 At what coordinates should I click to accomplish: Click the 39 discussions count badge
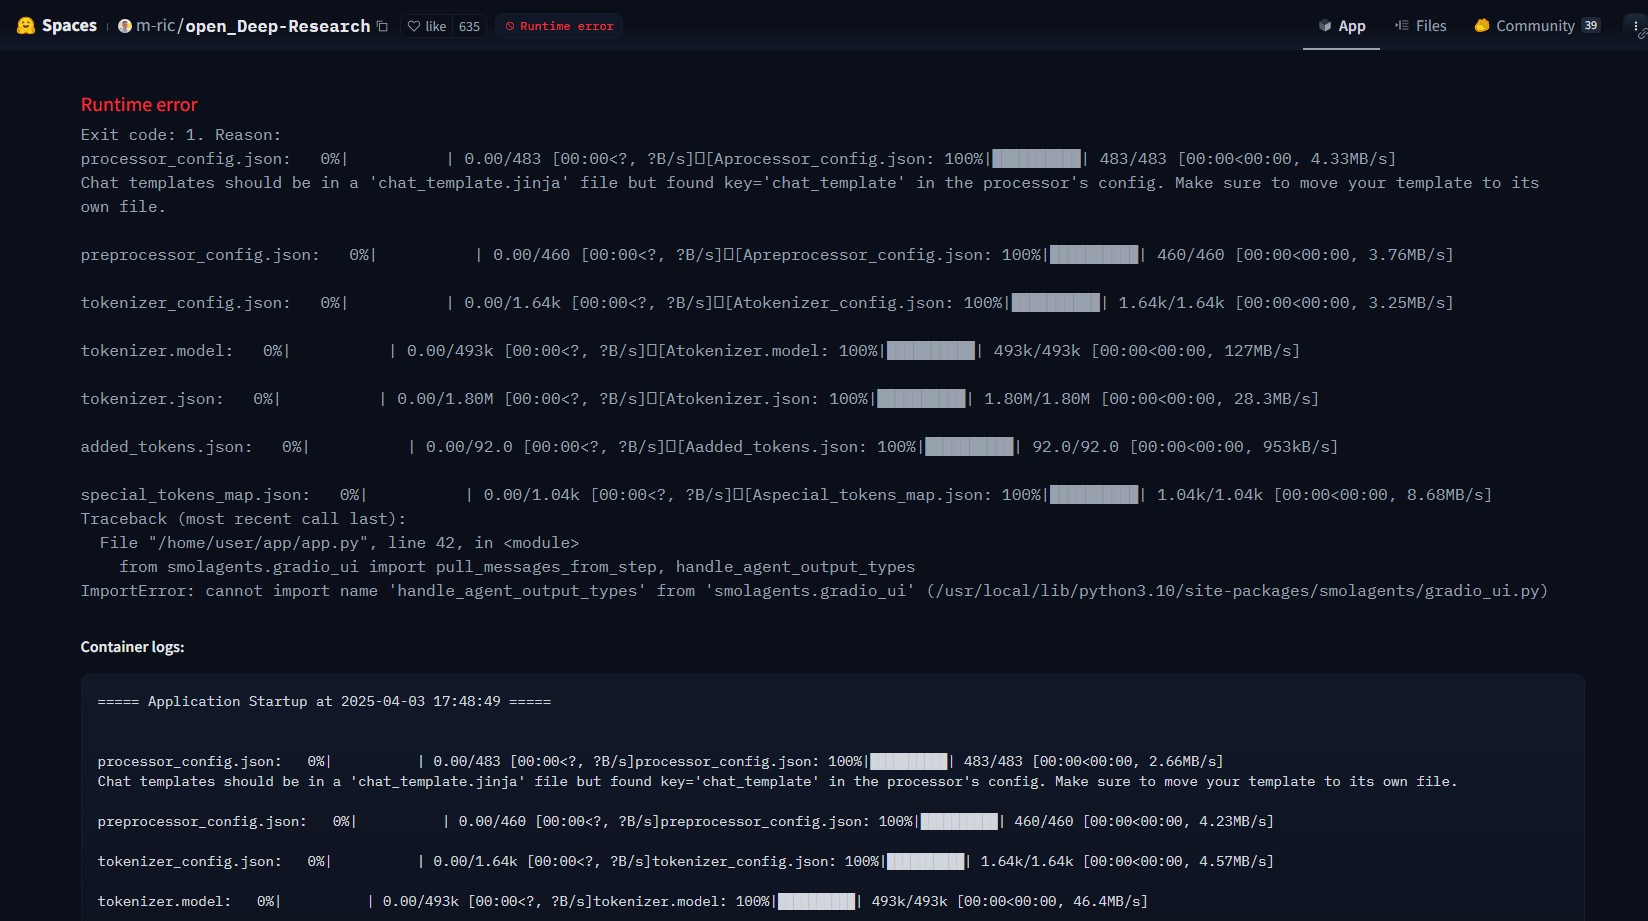point(1590,26)
